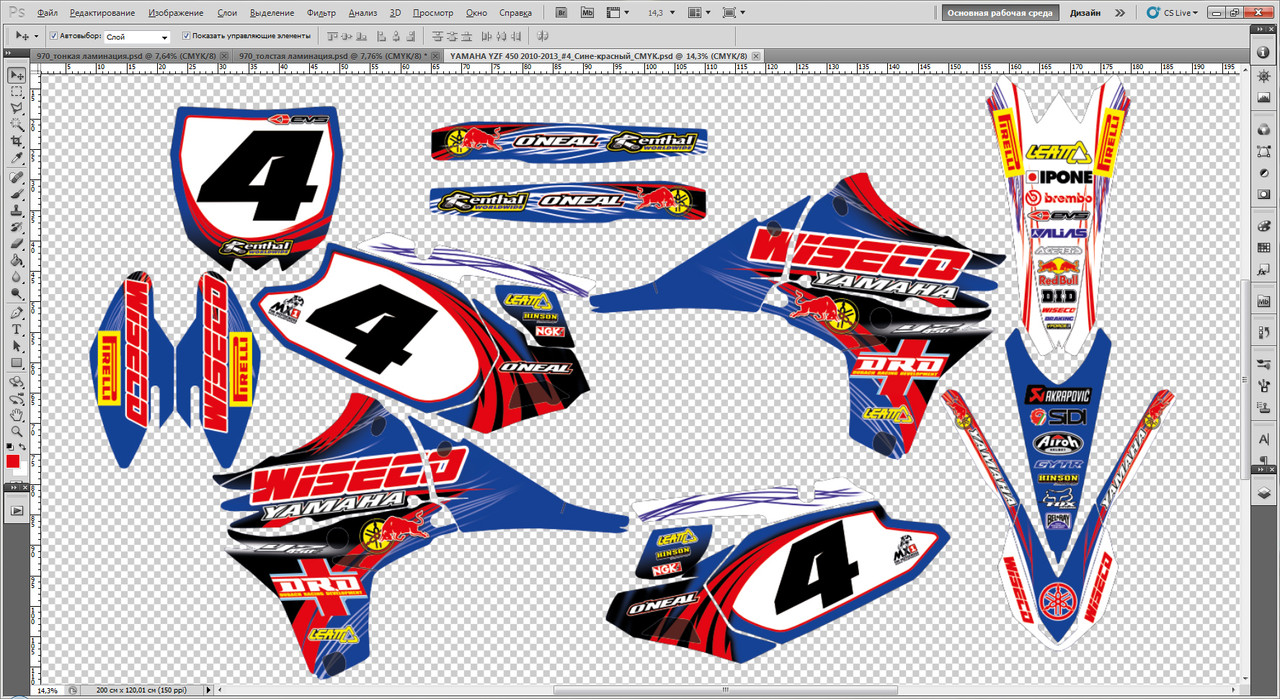Select the Paint Bucket tool
The height and width of the screenshot is (699, 1280).
pos(17,258)
